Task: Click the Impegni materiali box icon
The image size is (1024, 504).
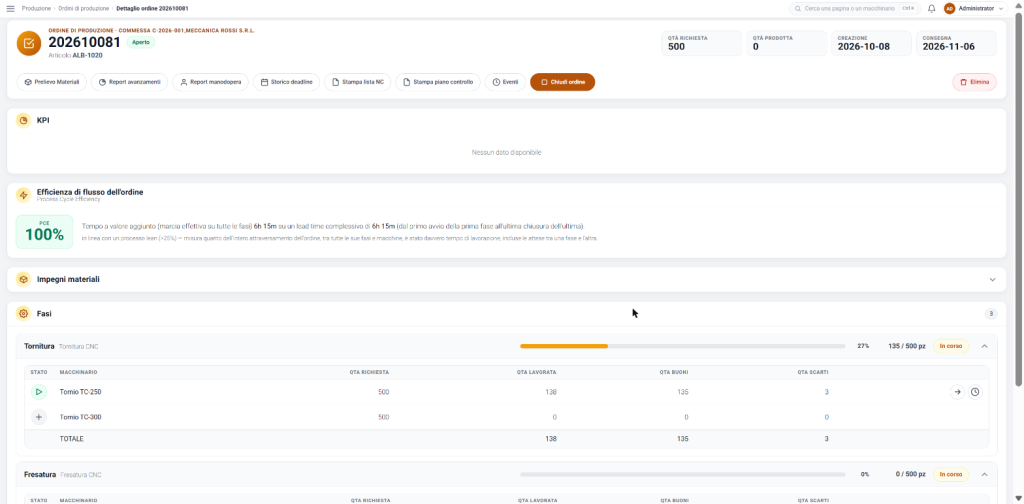Action: pos(24,279)
